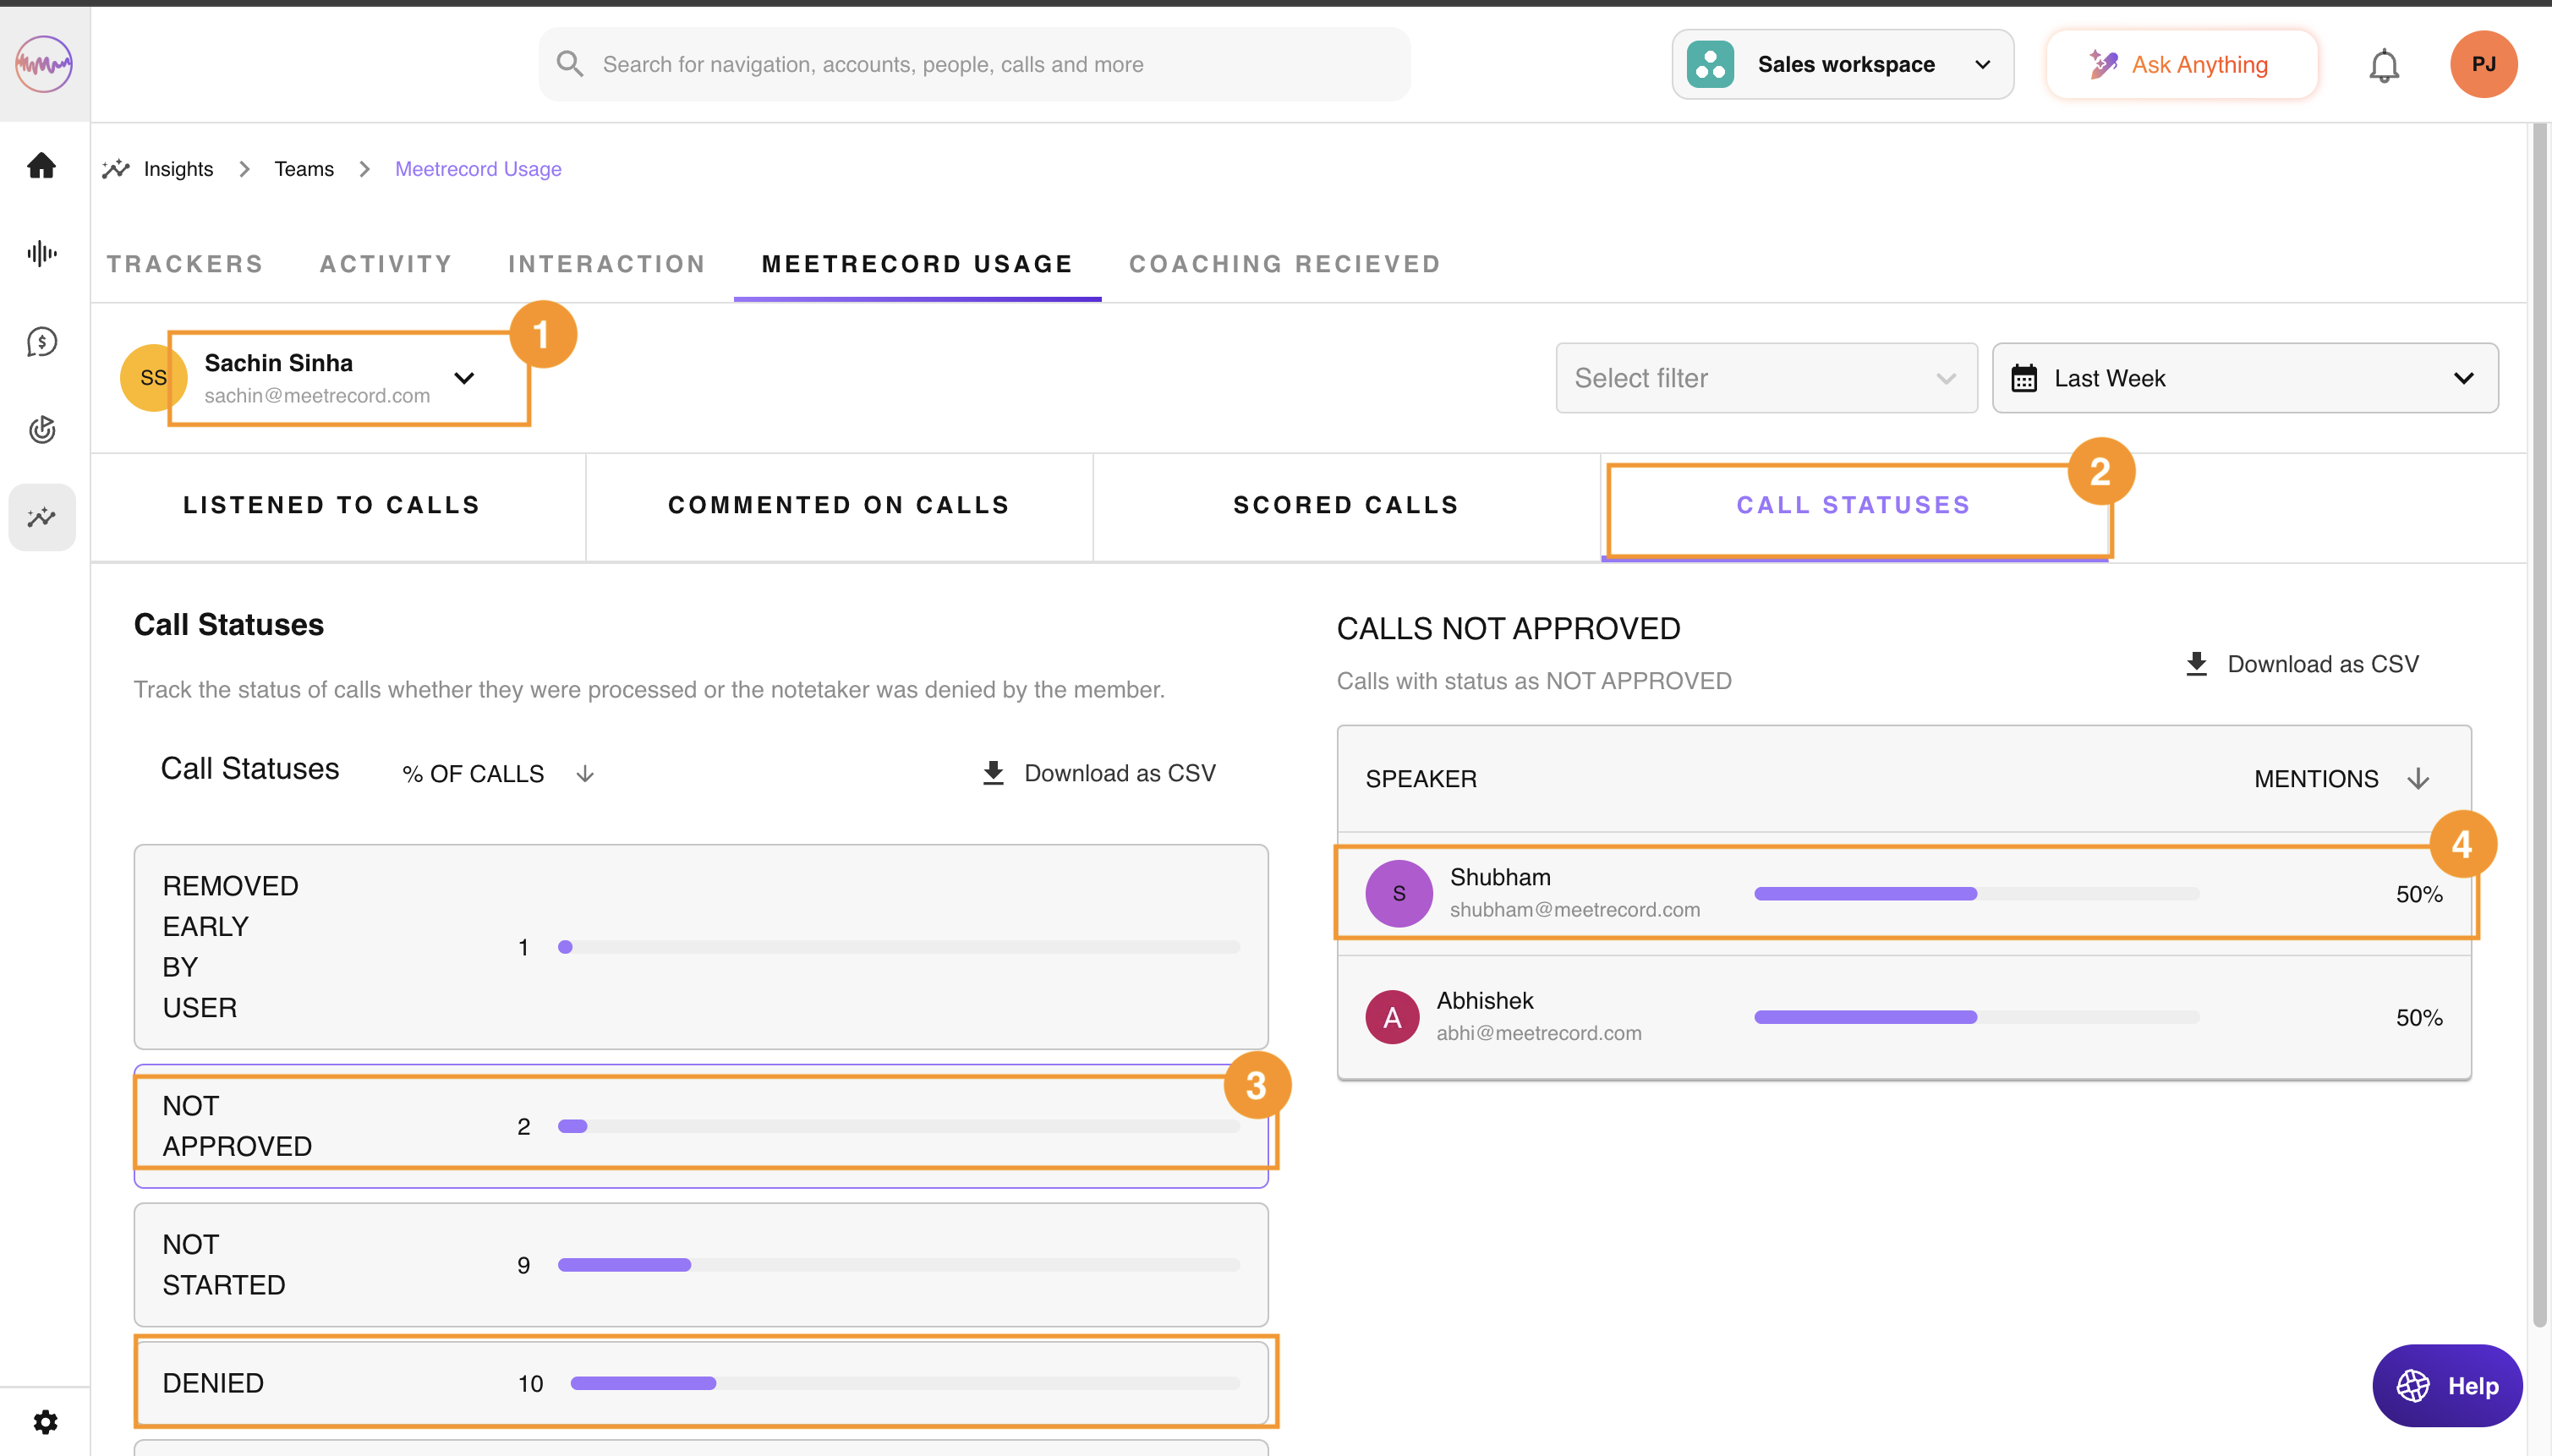Screen dimensions: 2552x1456
Task: Open the Select filter dropdown
Action: point(1766,378)
